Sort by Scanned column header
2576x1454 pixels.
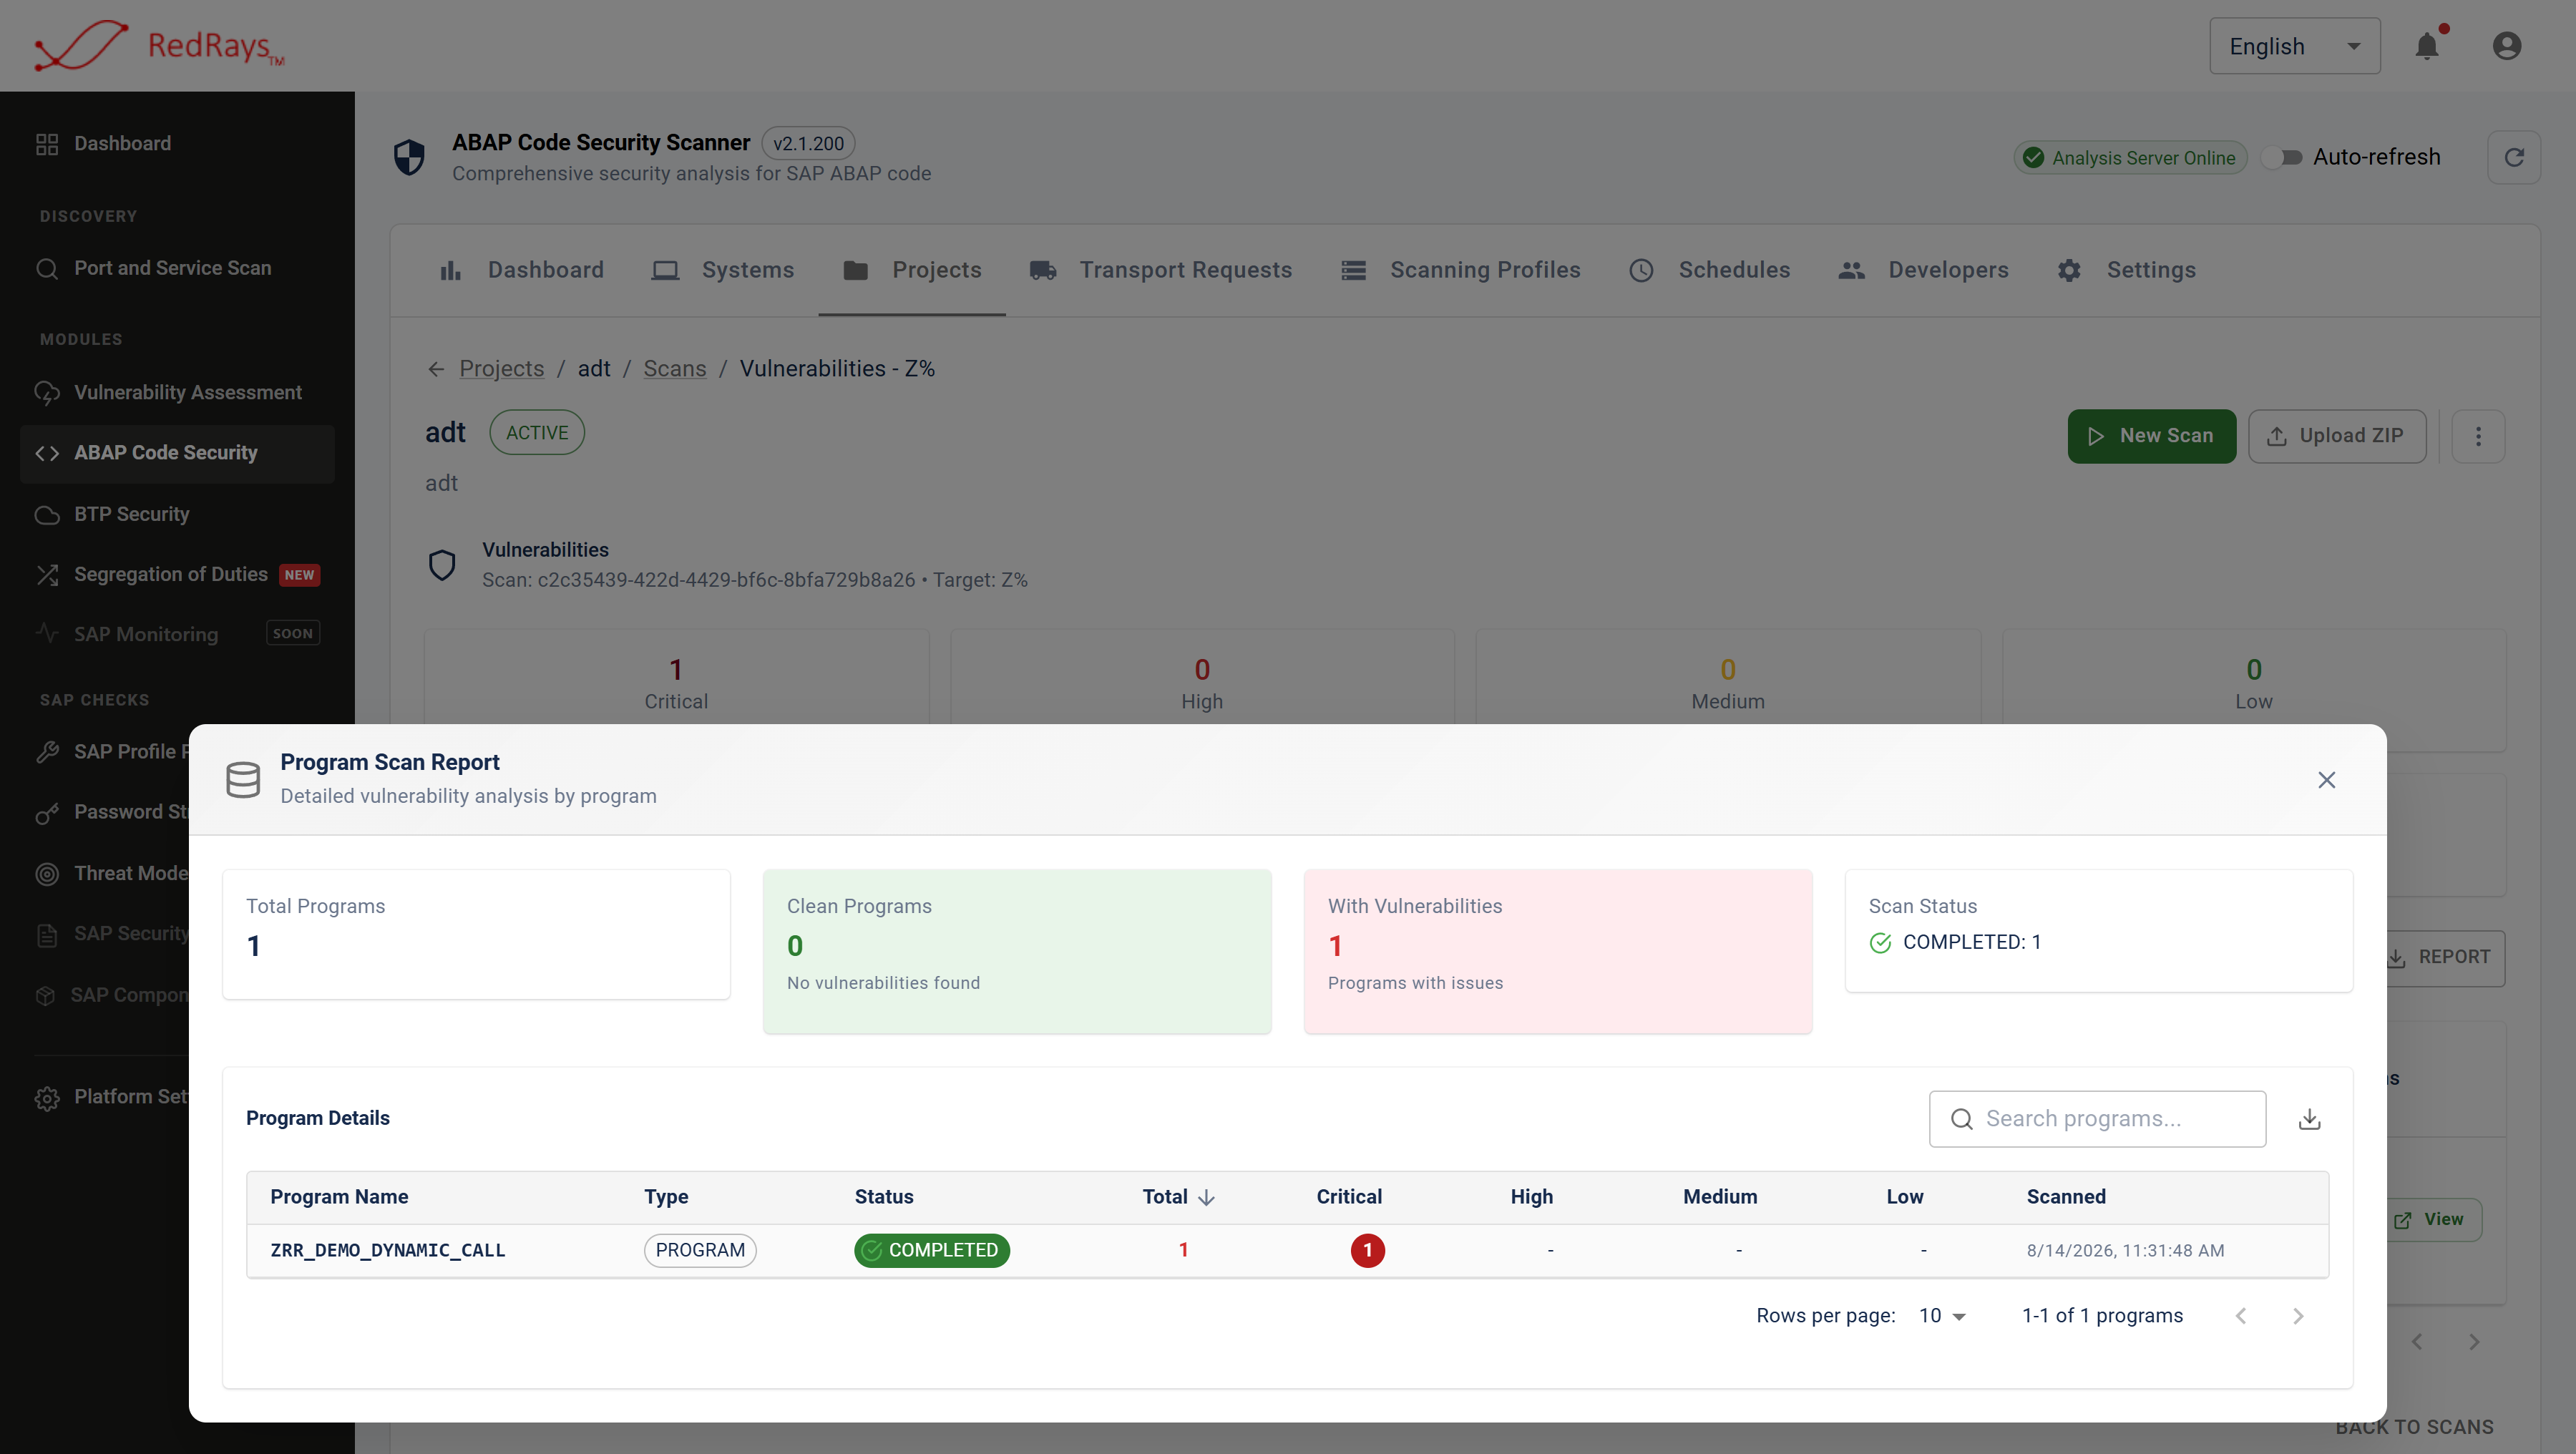[2066, 1197]
